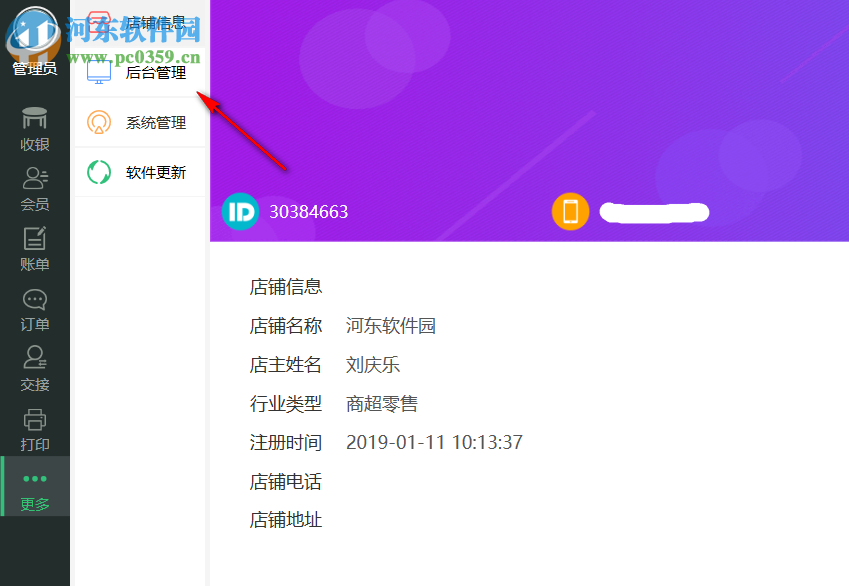The image size is (849, 586).
Task: Open the 会员 members section
Action: point(35,190)
